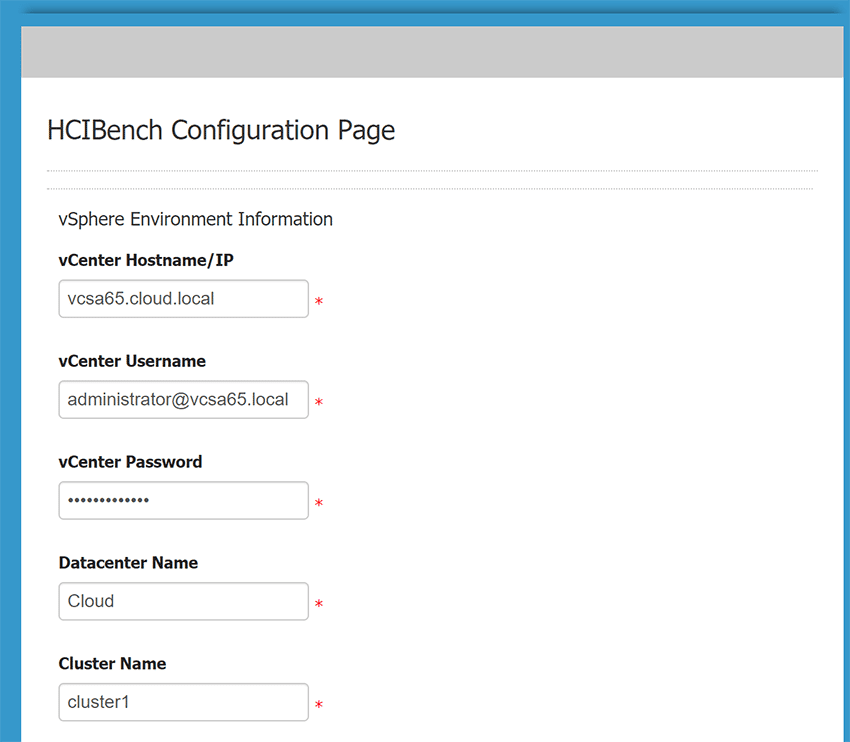850x742 pixels.
Task: Click the gray header bar at top
Action: pyautogui.click(x=432, y=52)
